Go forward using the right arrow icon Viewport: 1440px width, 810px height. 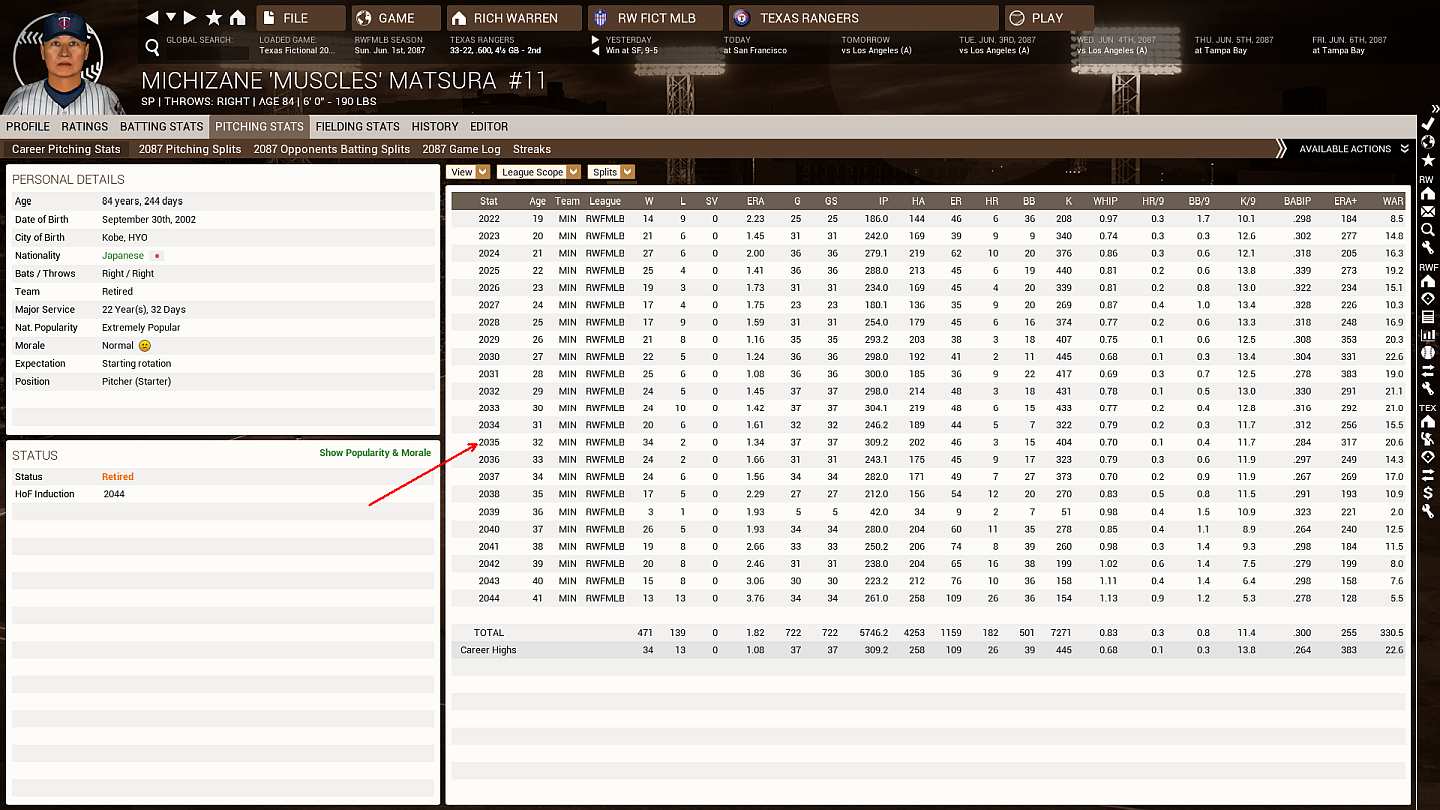[191, 18]
